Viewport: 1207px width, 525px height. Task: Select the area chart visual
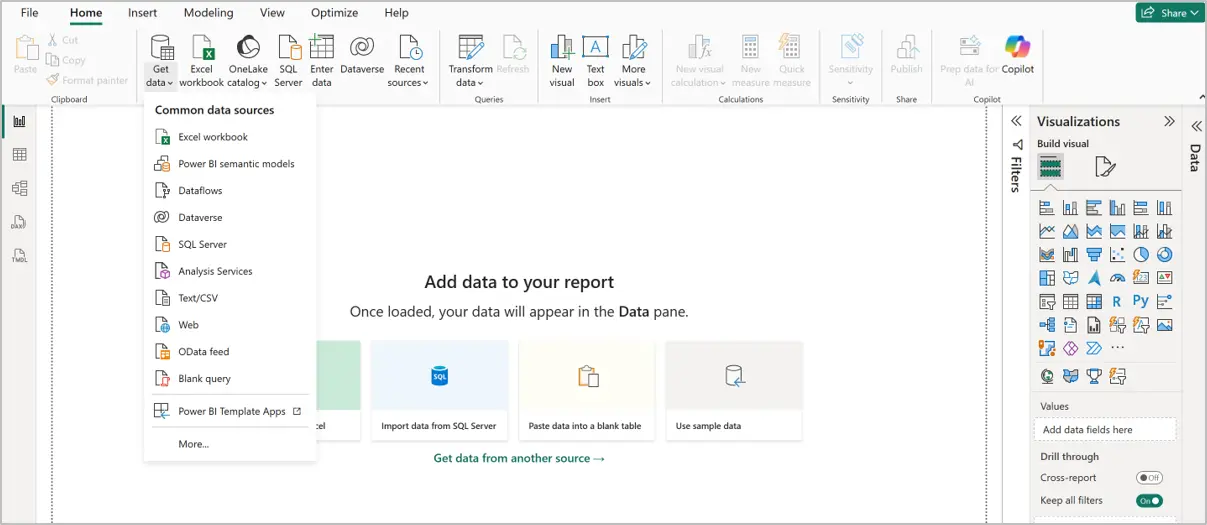(1070, 231)
